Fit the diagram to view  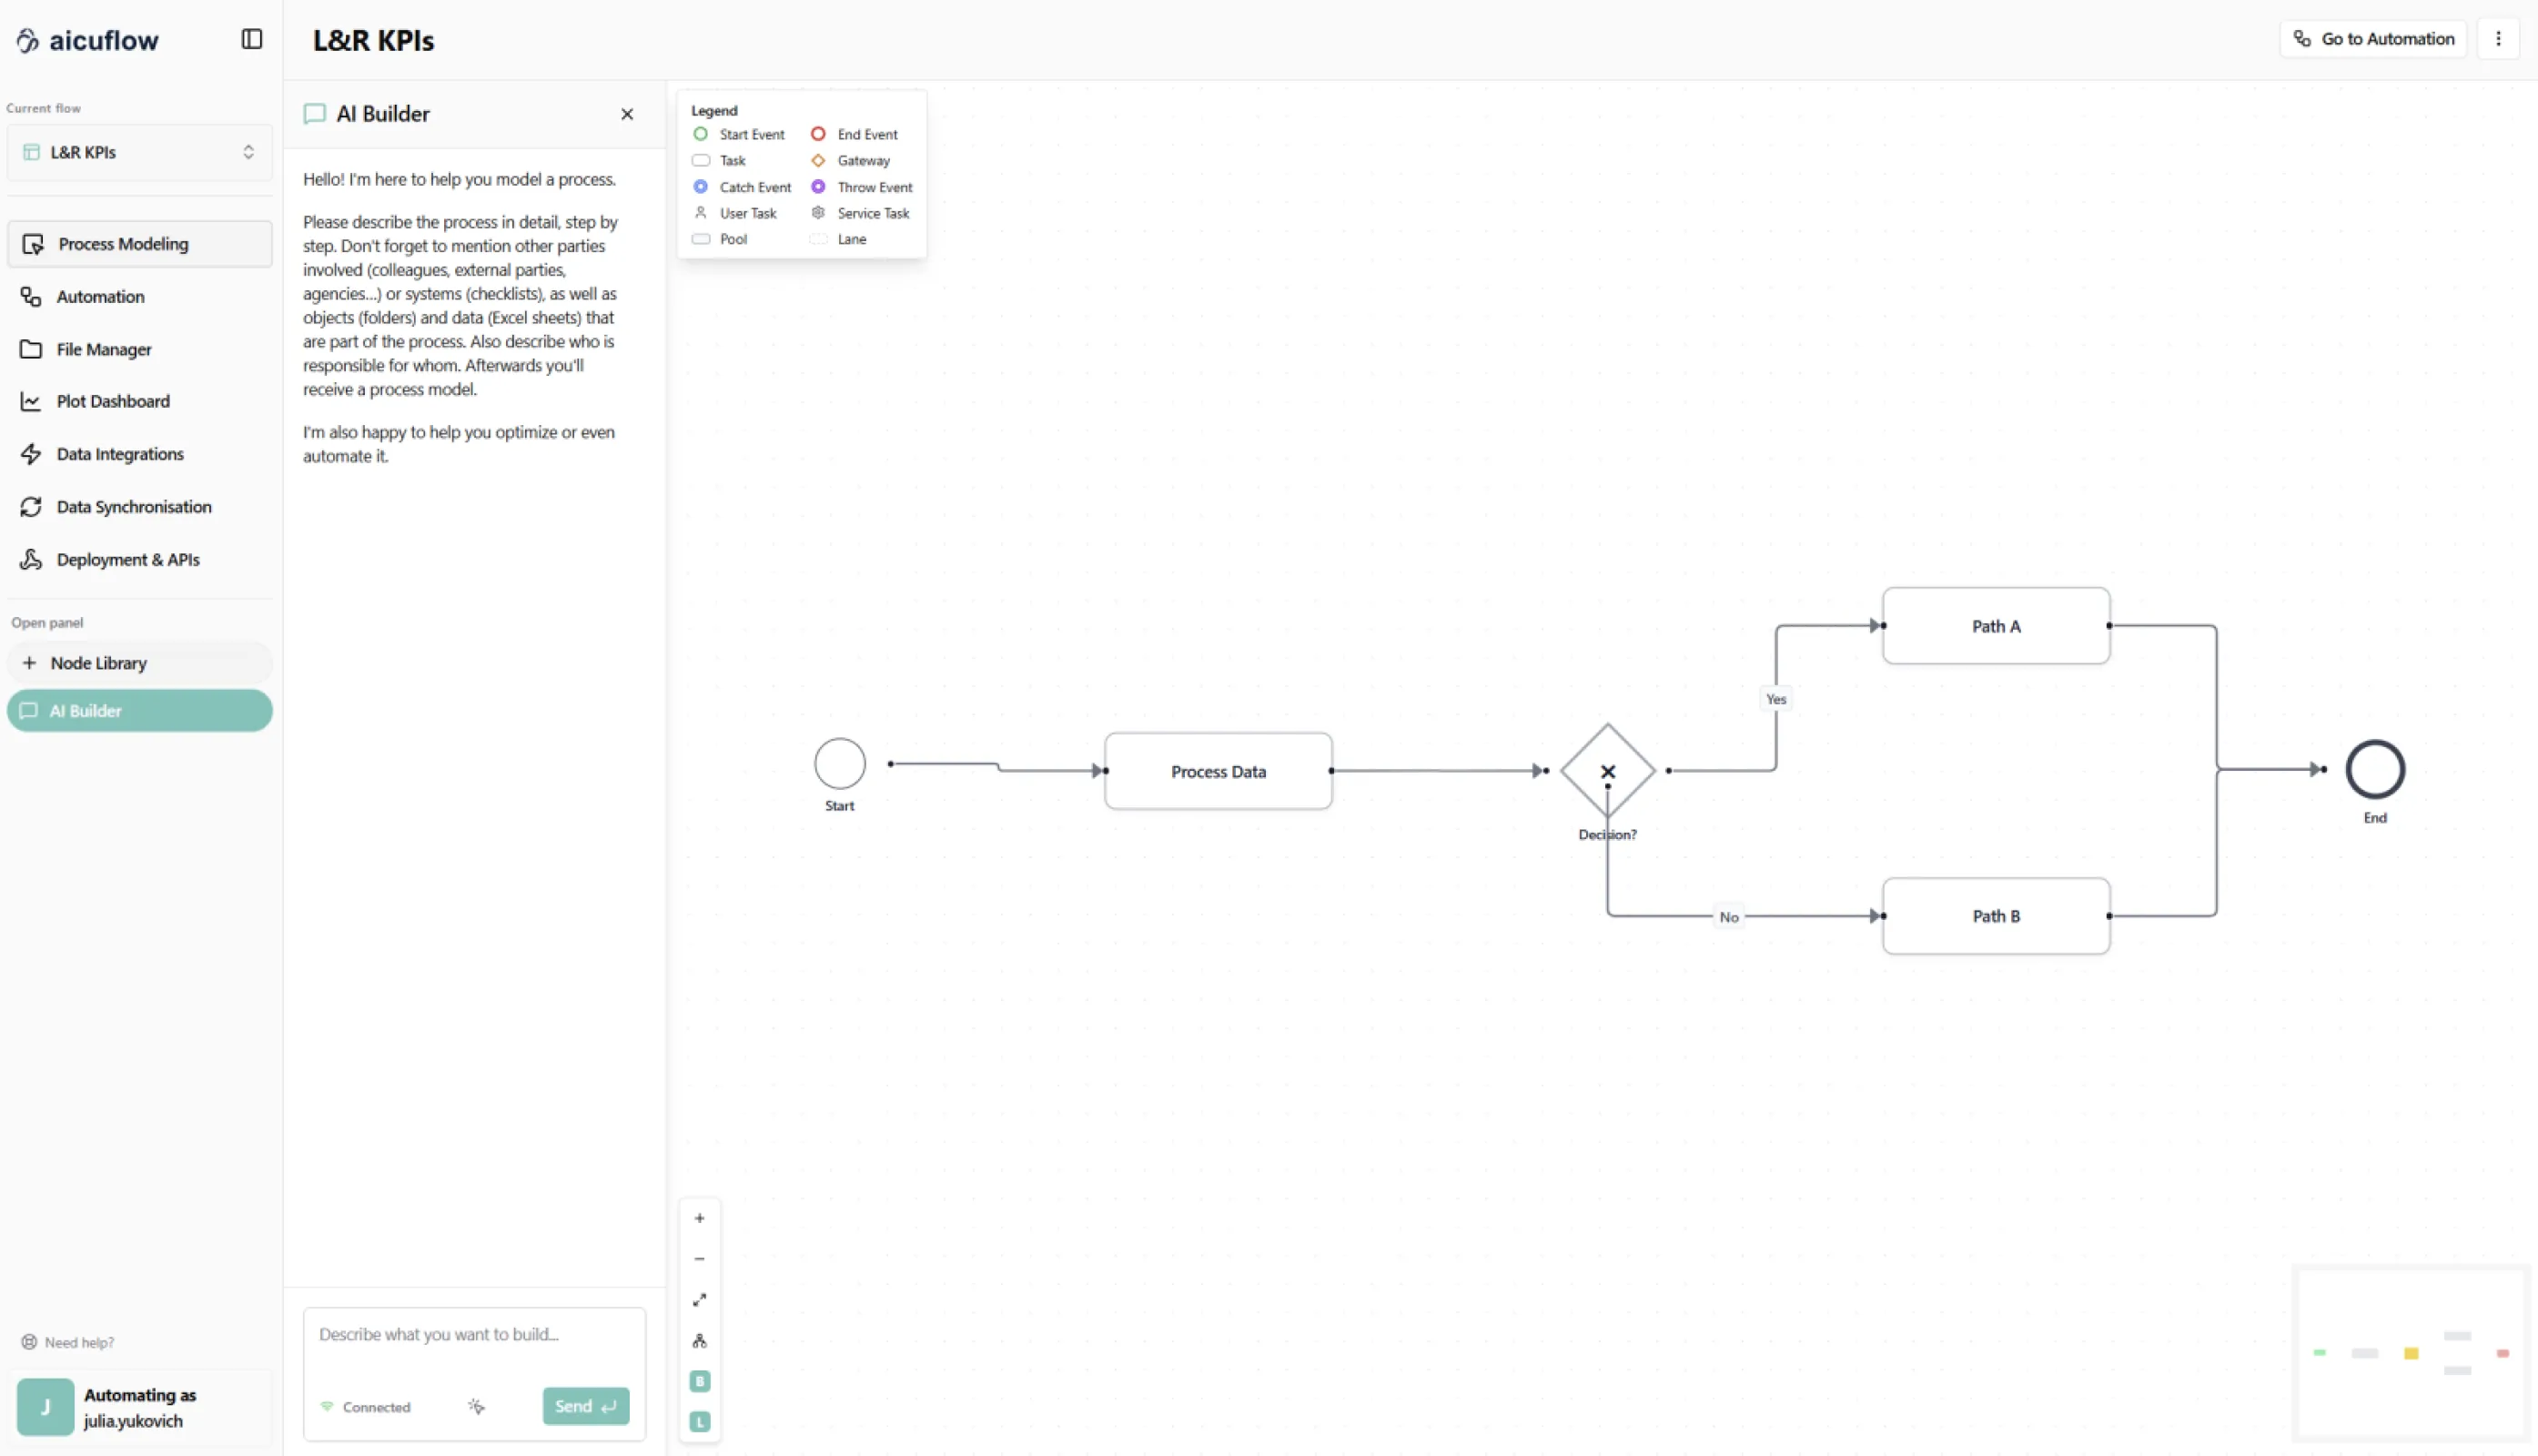coord(700,1300)
